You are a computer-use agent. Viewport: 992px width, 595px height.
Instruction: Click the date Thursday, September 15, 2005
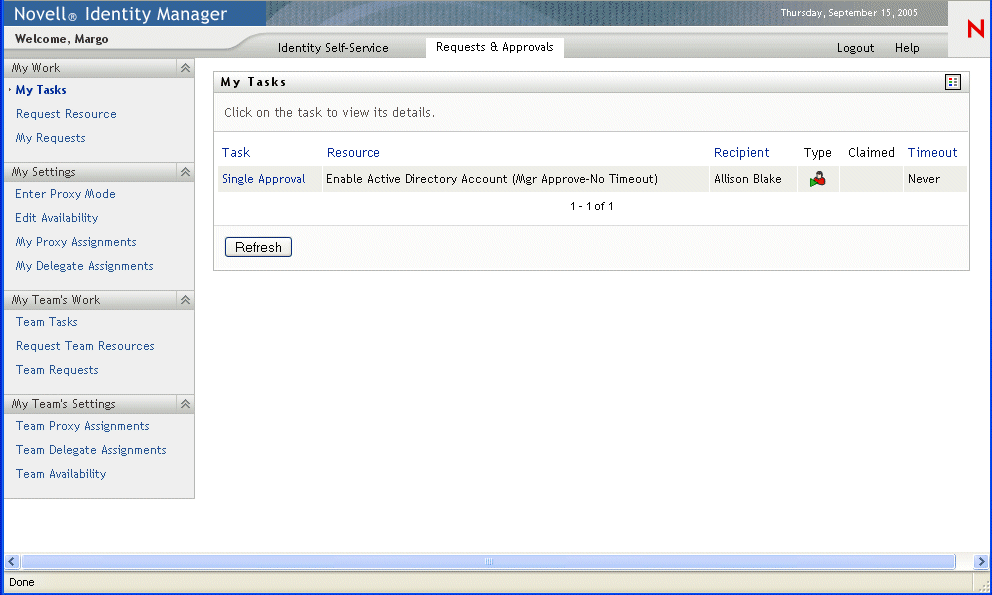tap(849, 13)
